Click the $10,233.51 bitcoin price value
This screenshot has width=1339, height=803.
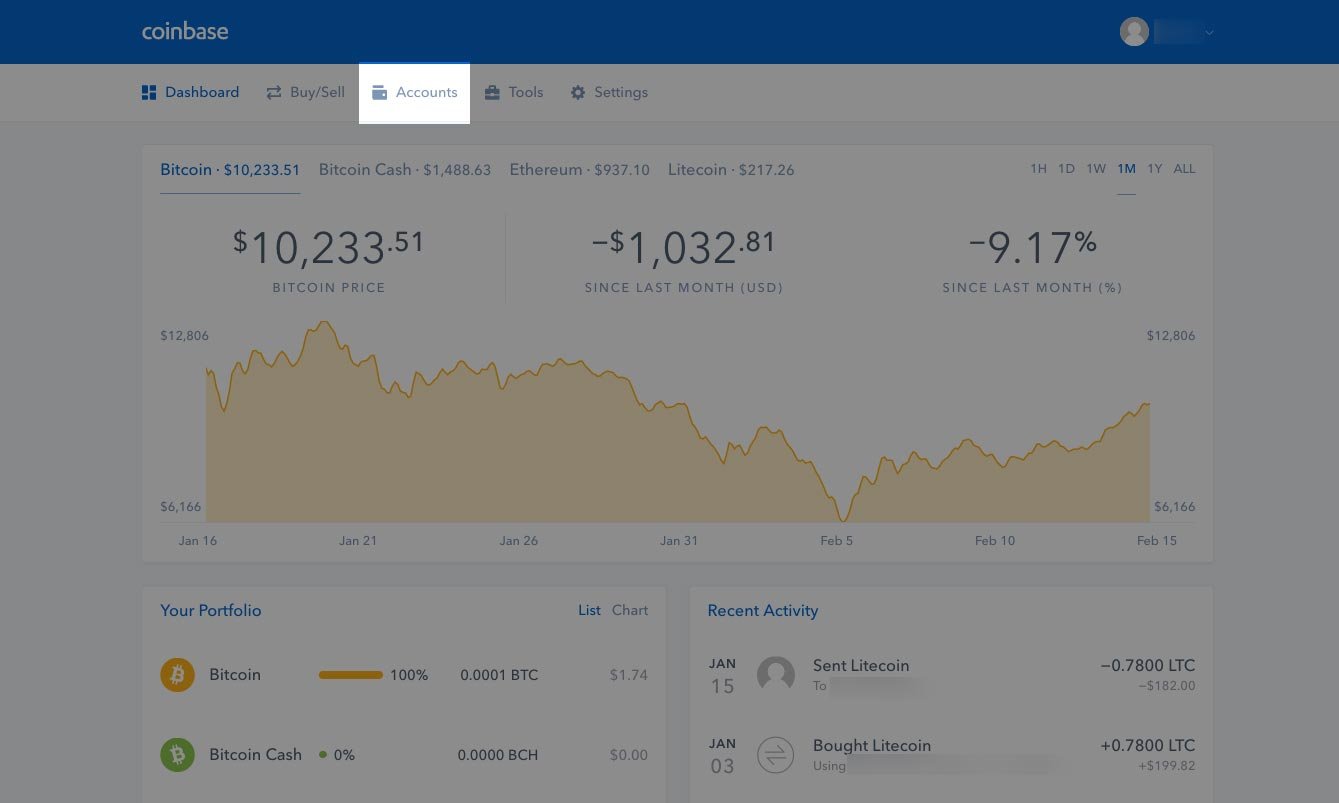point(329,248)
